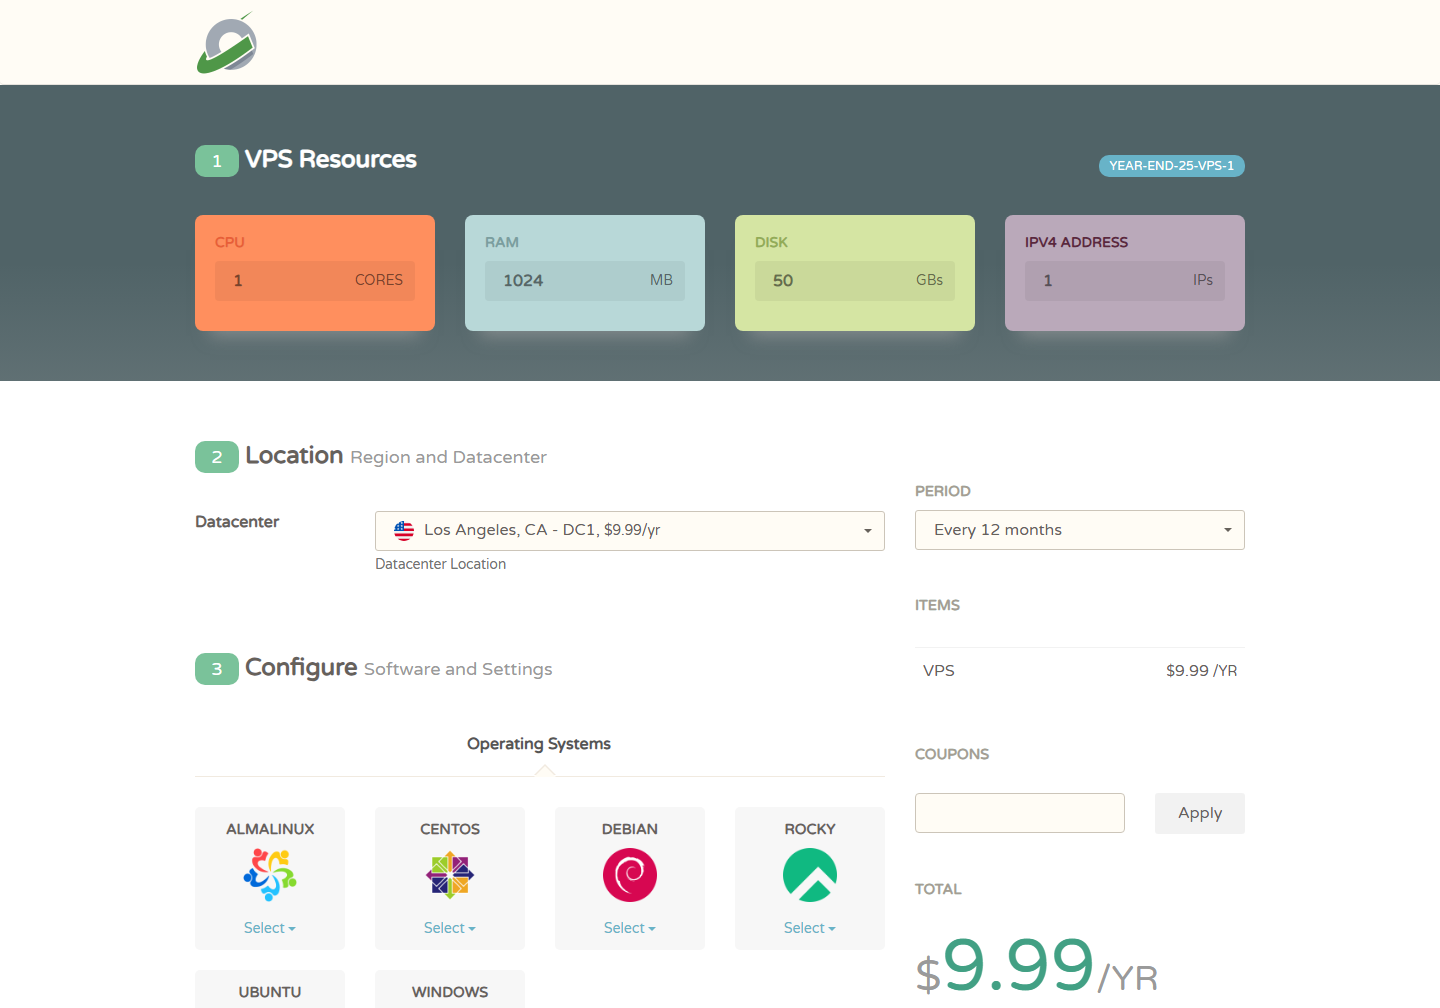
Task: Expand the AlmaLinux Select version menu
Action: tap(270, 928)
